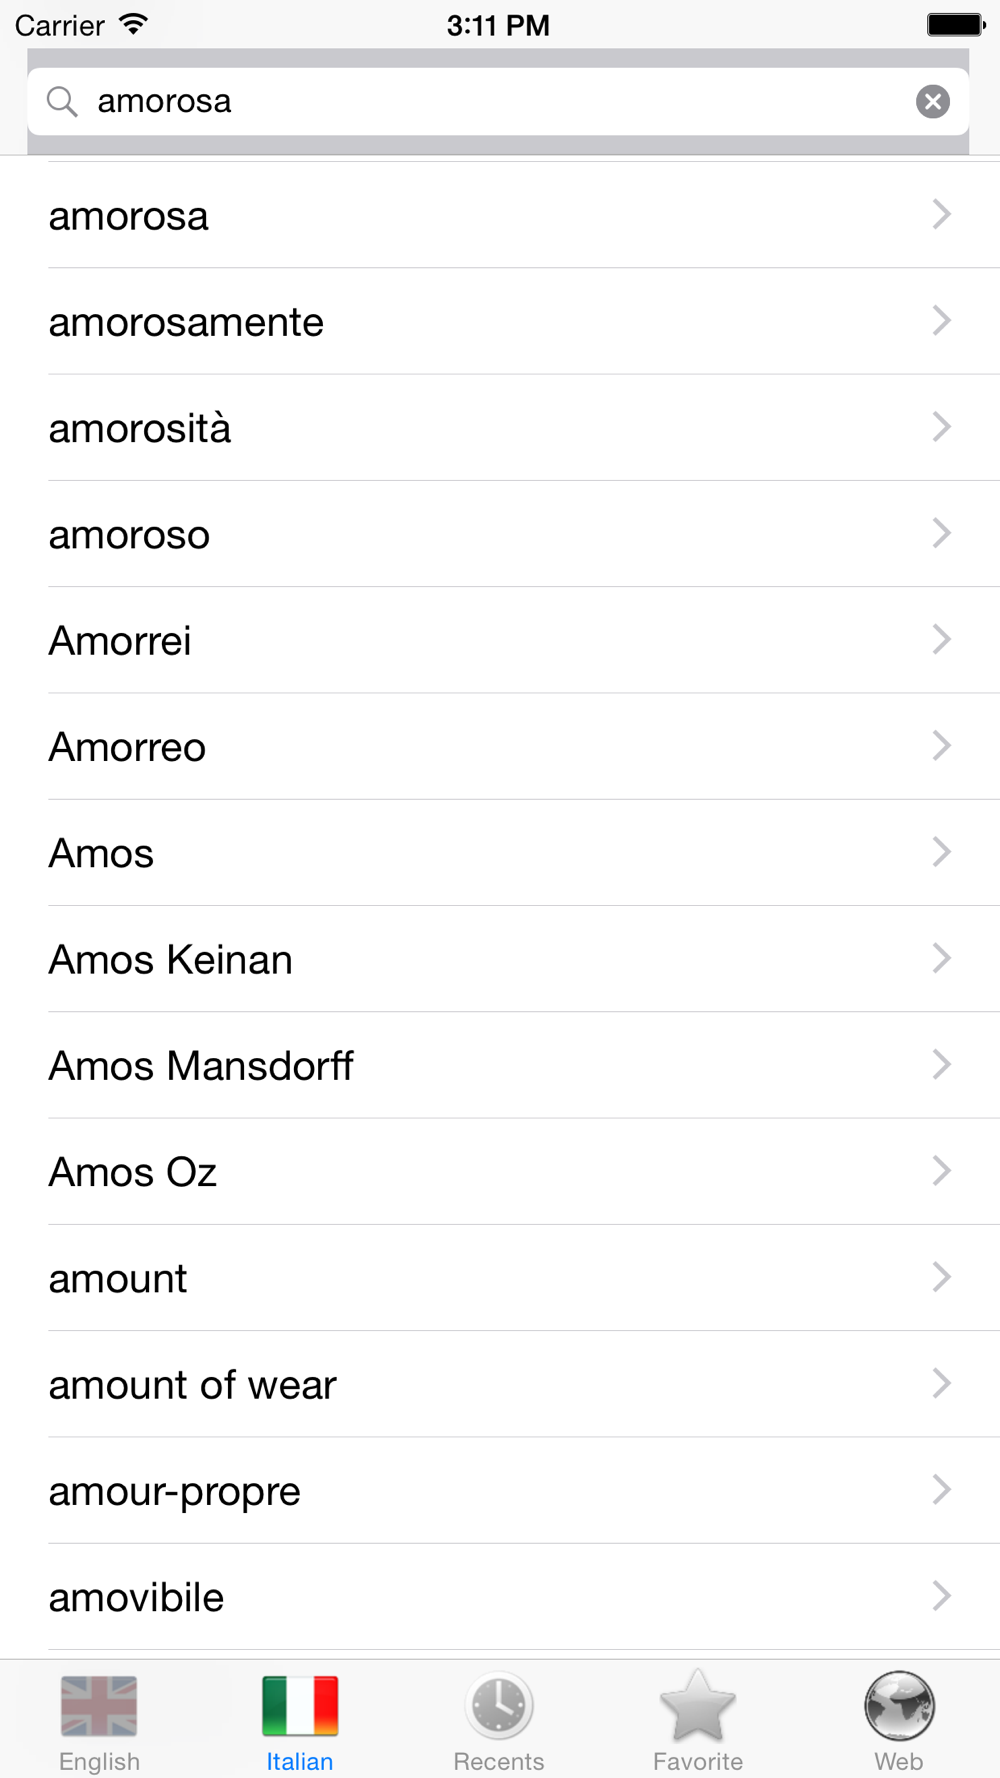Expand the amorosa entry chevron
Image resolution: width=1000 pixels, height=1778 pixels.
[x=940, y=214]
